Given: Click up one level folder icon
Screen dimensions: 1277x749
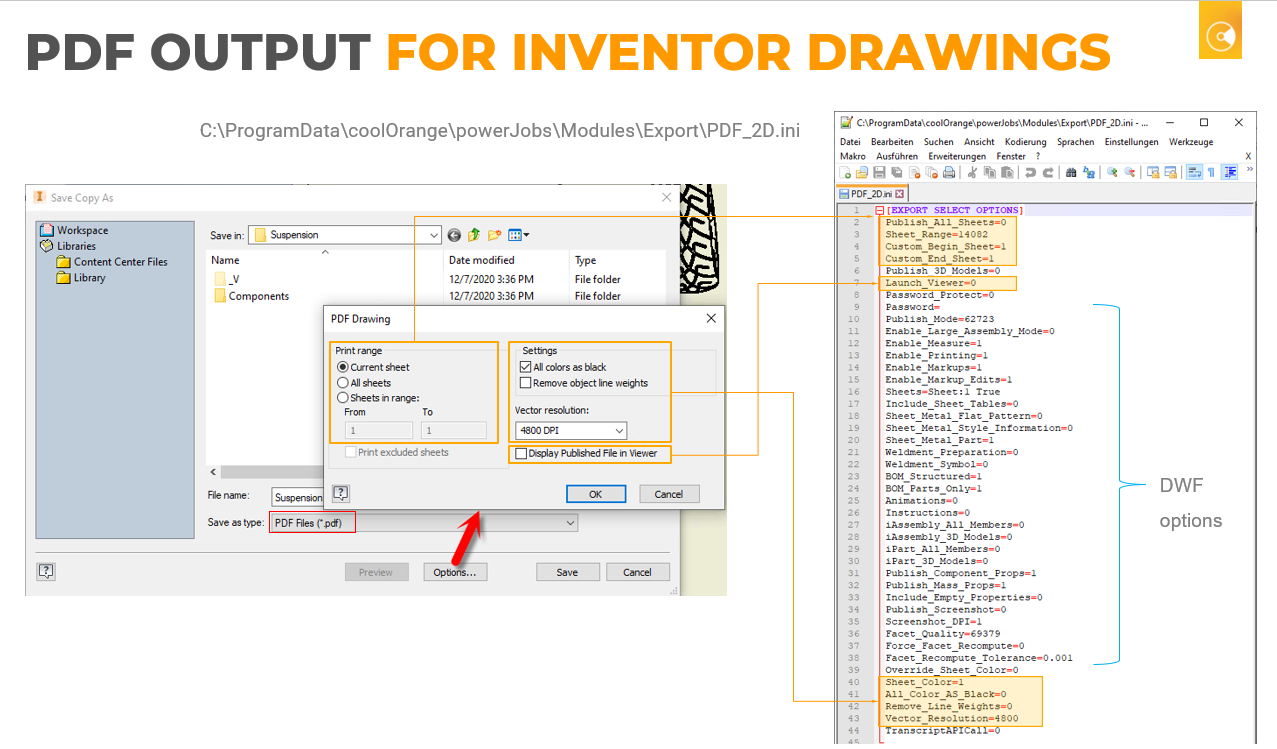Looking at the screenshot, I should 474,235.
